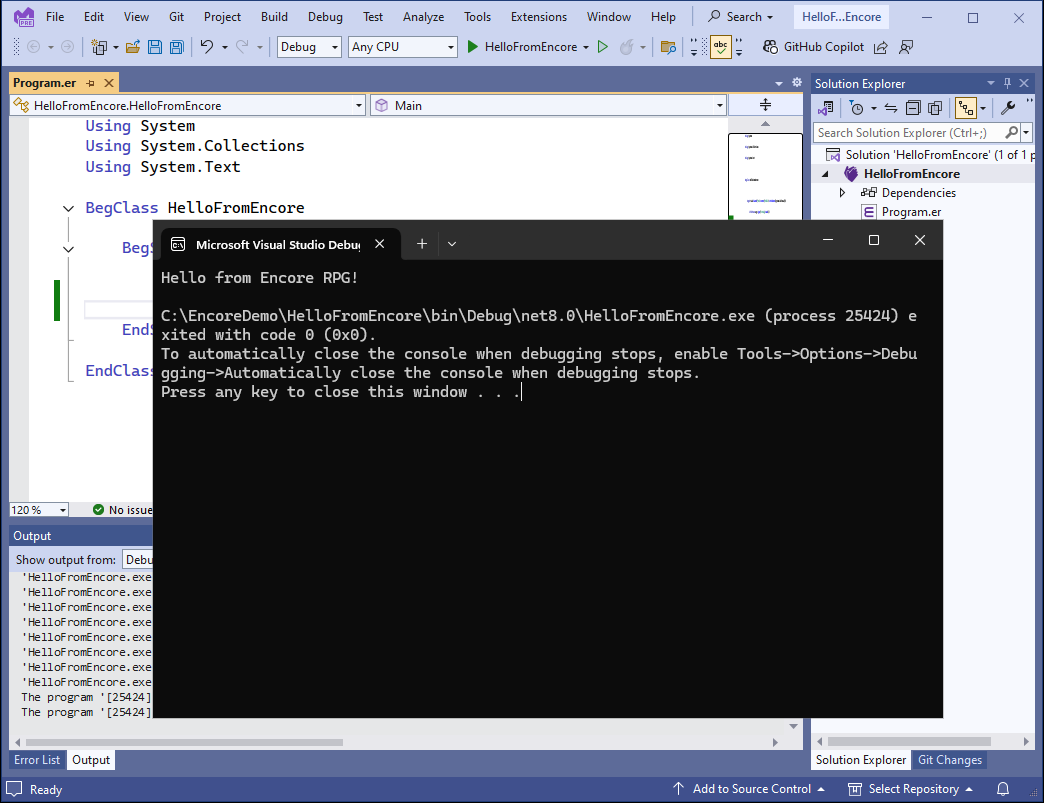Click Pending Changes Filter clock icon

856,108
